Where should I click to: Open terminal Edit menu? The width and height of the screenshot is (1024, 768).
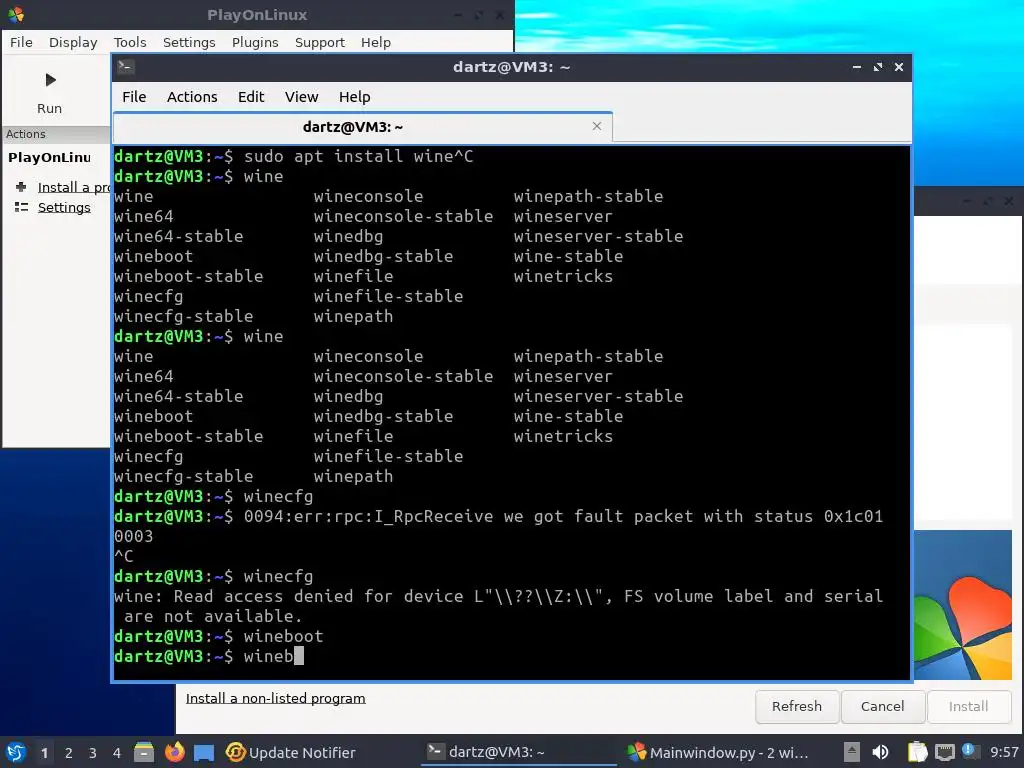pyautogui.click(x=251, y=97)
